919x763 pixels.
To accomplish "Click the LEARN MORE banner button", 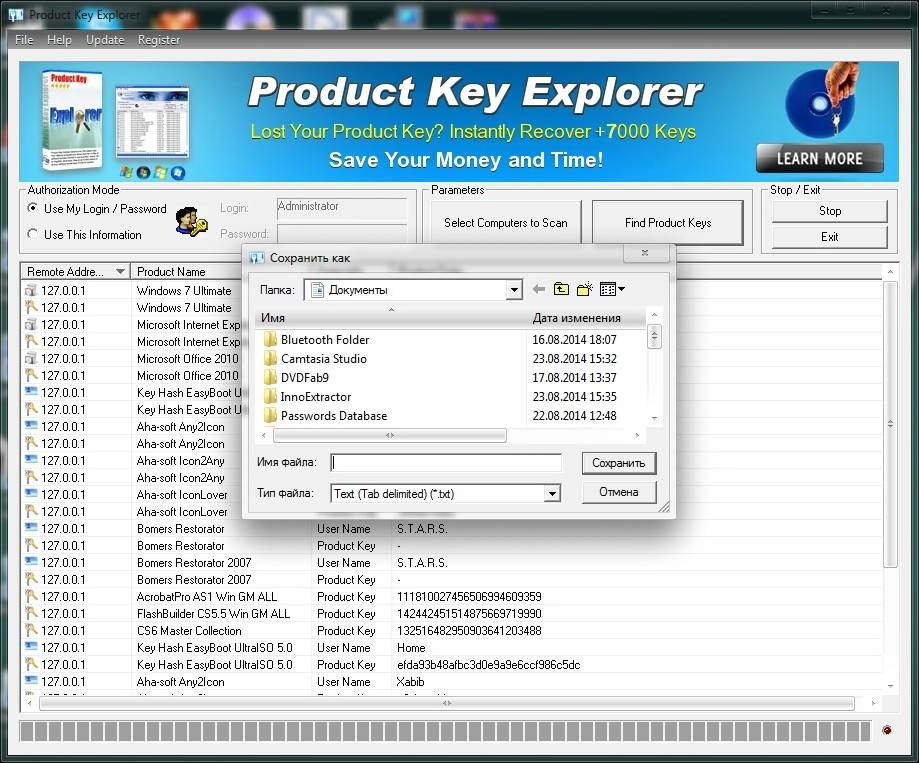I will click(819, 158).
